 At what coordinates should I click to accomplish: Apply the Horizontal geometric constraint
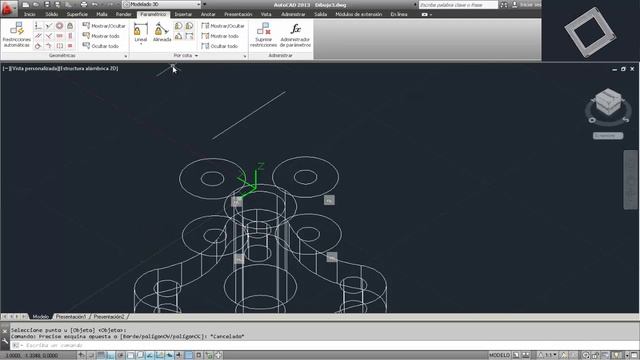pyautogui.click(x=60, y=36)
